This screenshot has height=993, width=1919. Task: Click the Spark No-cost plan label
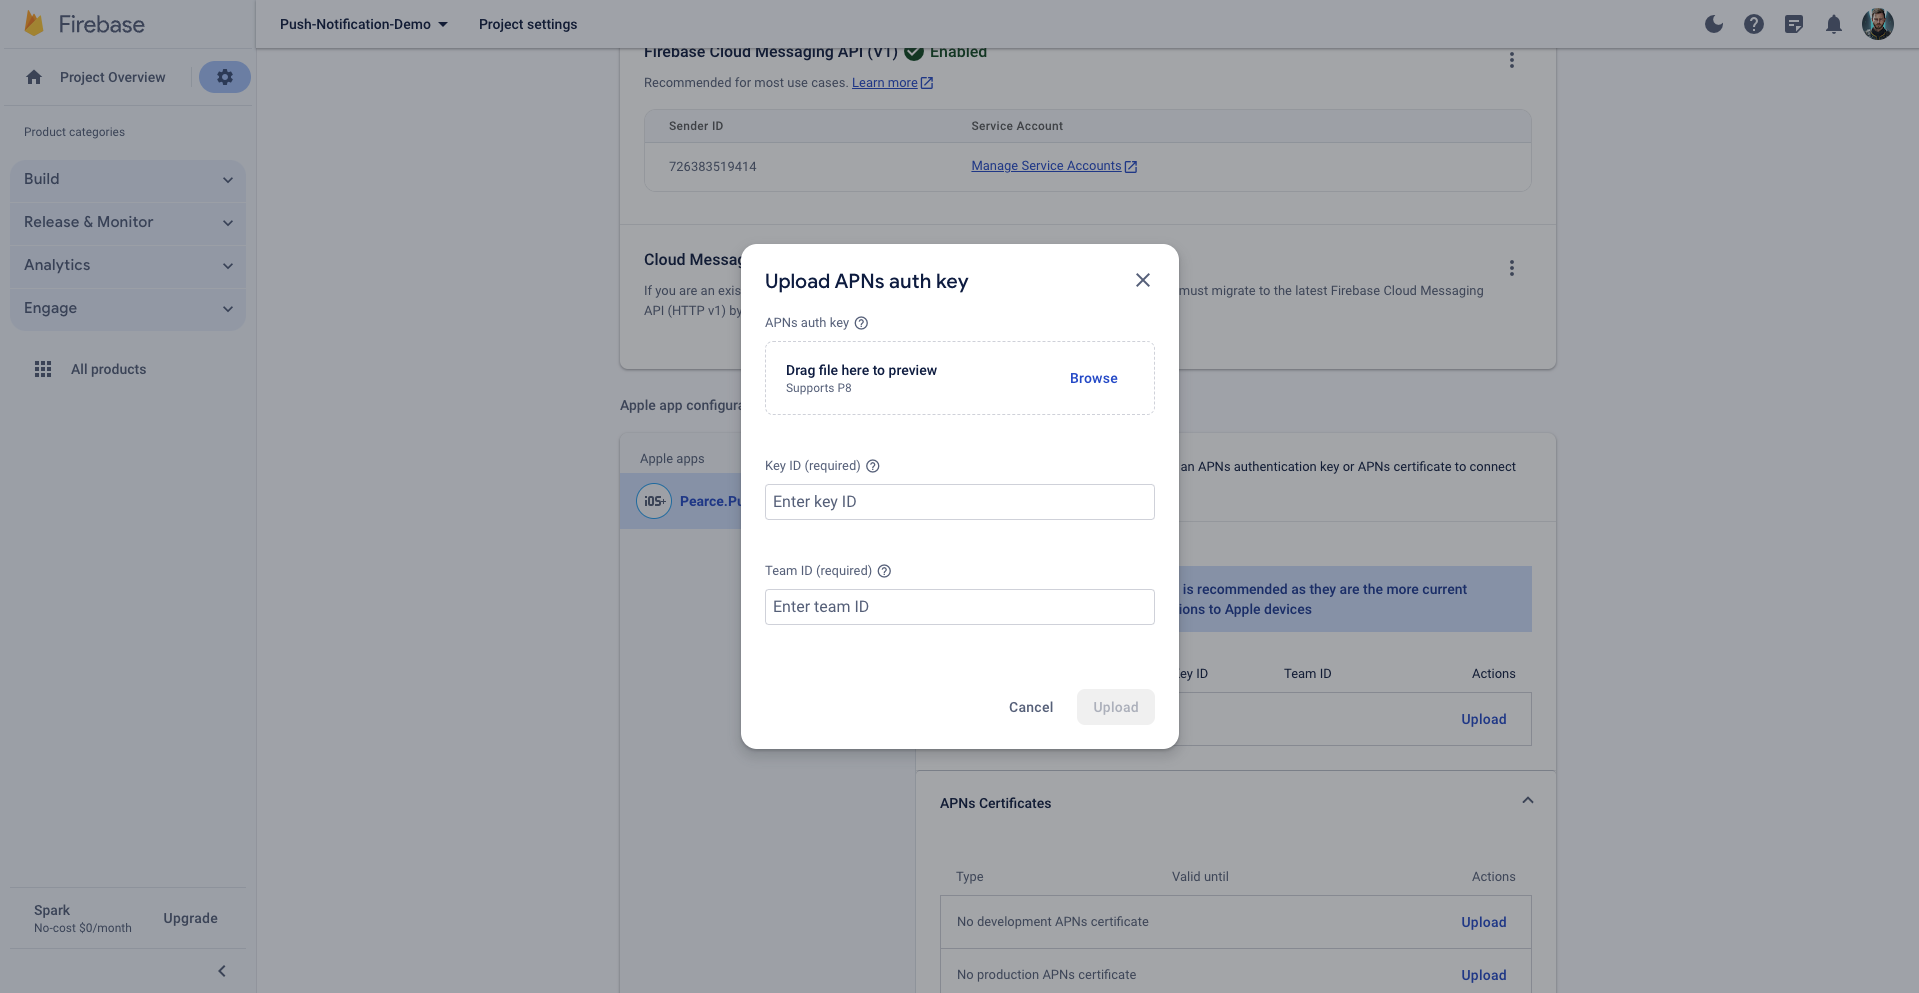[83, 918]
